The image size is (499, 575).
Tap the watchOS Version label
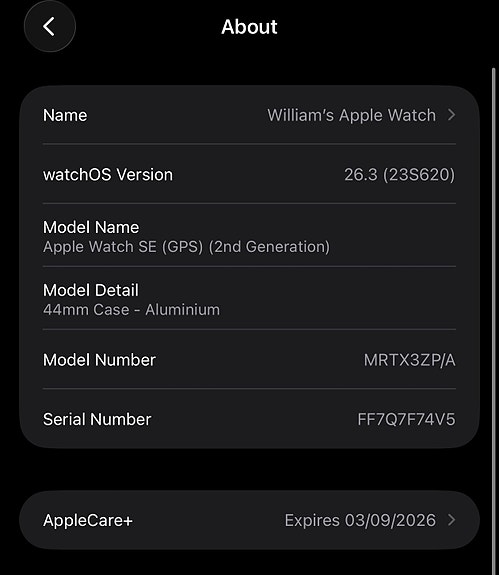[x=108, y=175]
